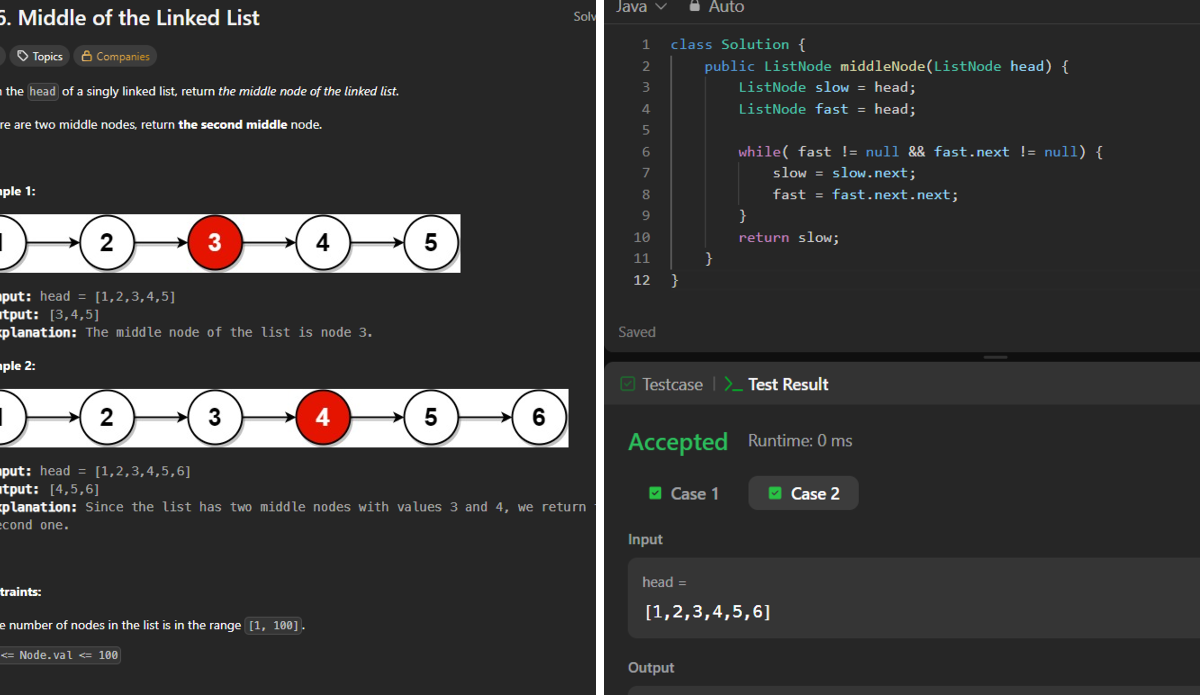Click the ListNode fast = head line
Image resolution: width=1200 pixels, height=695 pixels.
pyautogui.click(x=827, y=109)
